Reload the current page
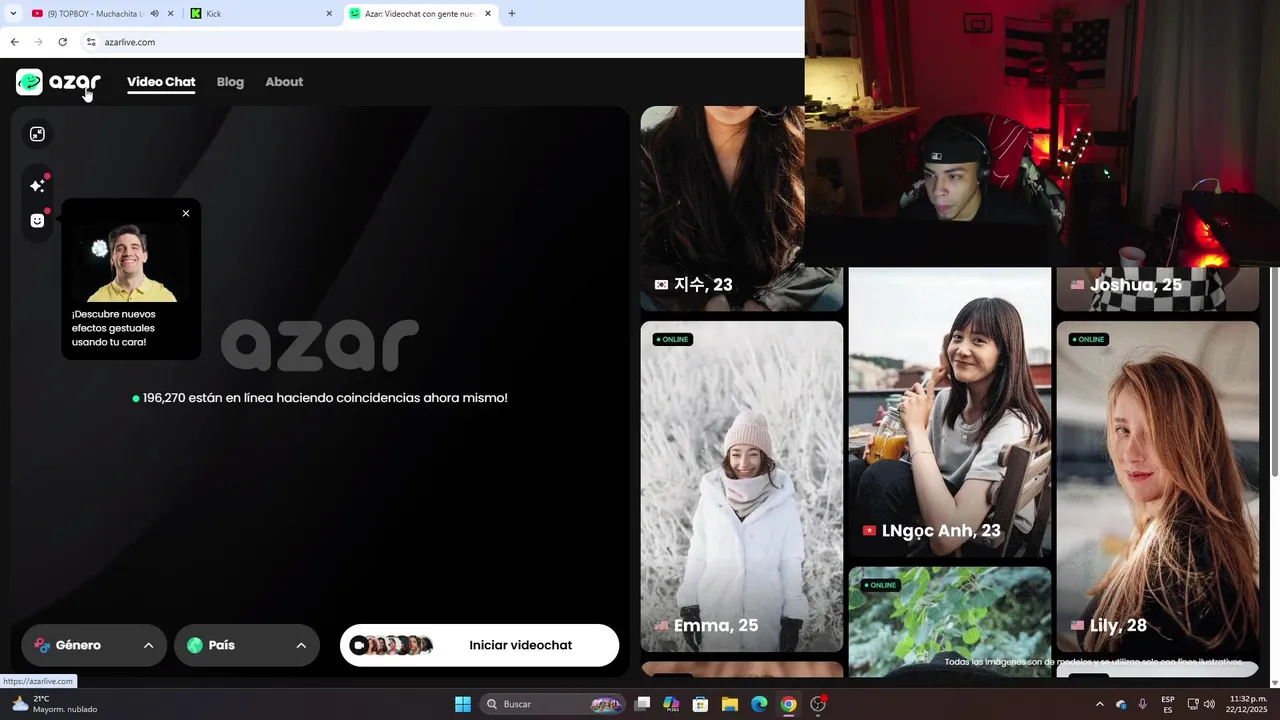The width and height of the screenshot is (1280, 720). 63,42
